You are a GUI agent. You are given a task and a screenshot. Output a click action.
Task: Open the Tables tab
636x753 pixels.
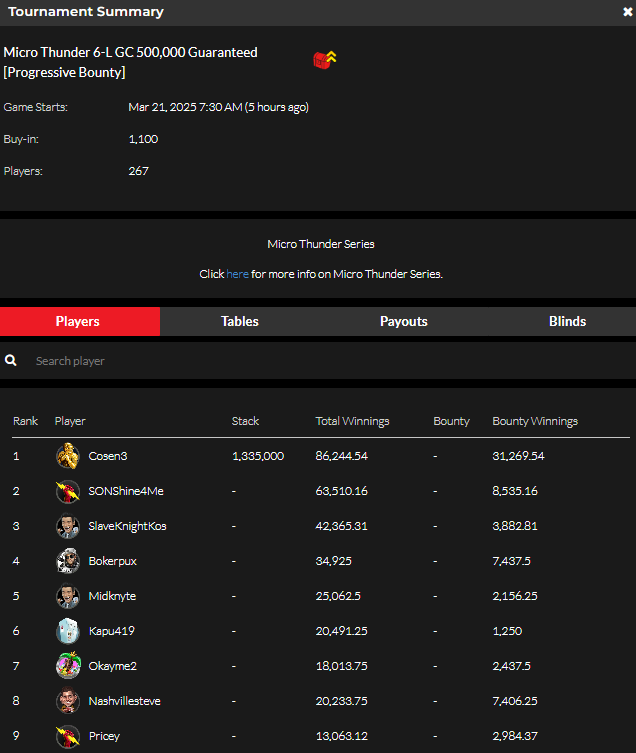click(x=240, y=321)
